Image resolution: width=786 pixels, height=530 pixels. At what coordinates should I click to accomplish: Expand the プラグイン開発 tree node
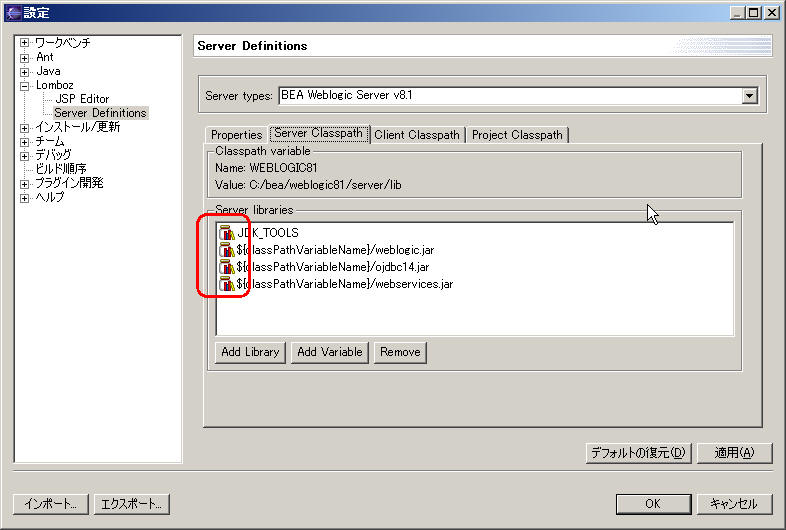[25, 183]
